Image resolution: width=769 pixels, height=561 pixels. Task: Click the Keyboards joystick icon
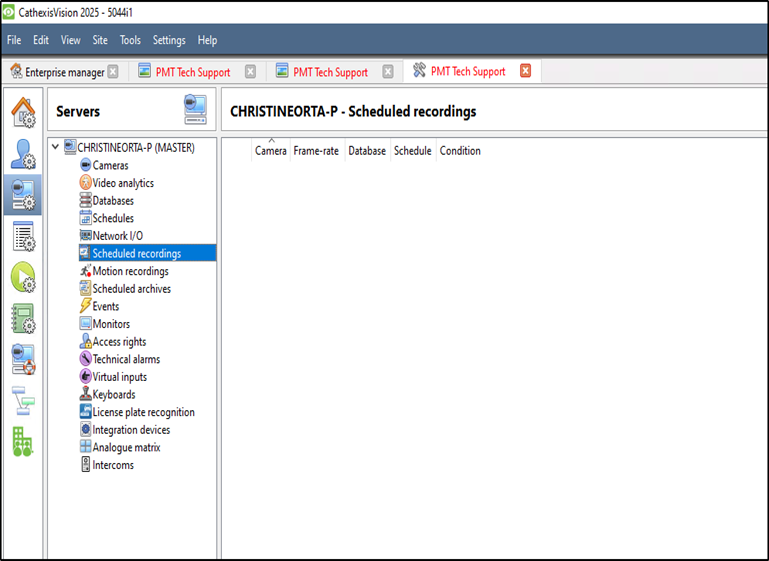85,394
